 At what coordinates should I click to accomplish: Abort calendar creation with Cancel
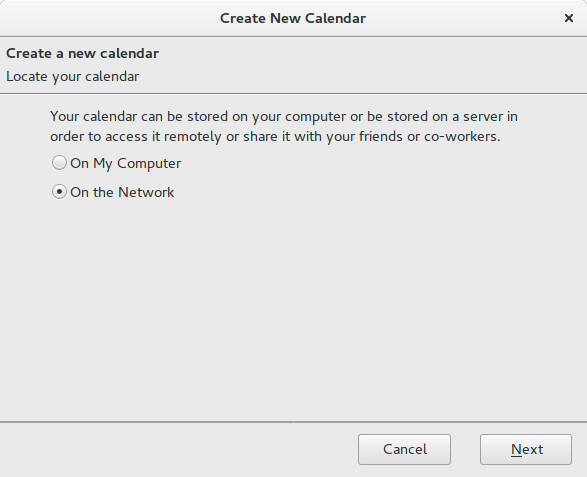point(404,449)
